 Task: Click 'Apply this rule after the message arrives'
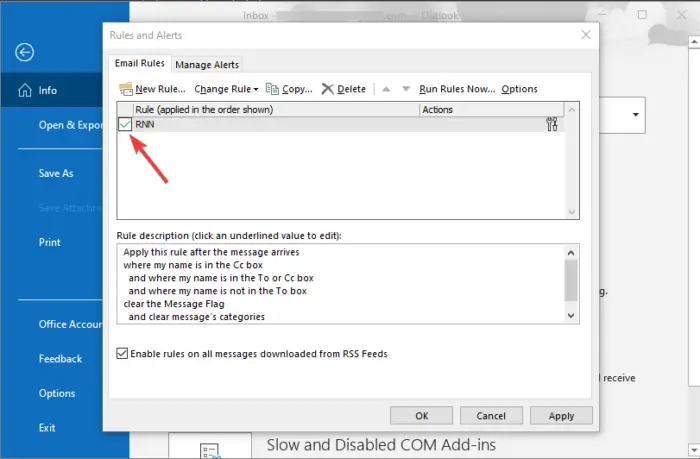[211, 252]
